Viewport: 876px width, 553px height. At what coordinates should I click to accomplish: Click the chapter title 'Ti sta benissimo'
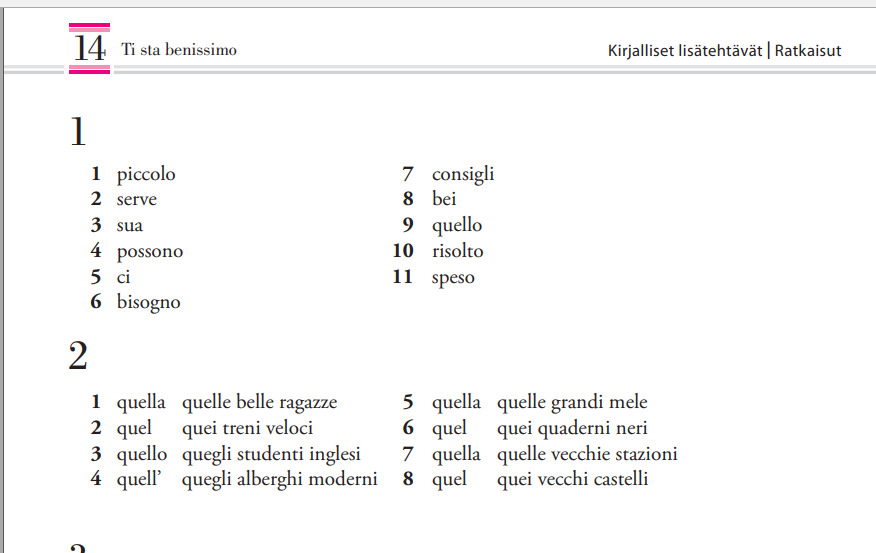179,50
